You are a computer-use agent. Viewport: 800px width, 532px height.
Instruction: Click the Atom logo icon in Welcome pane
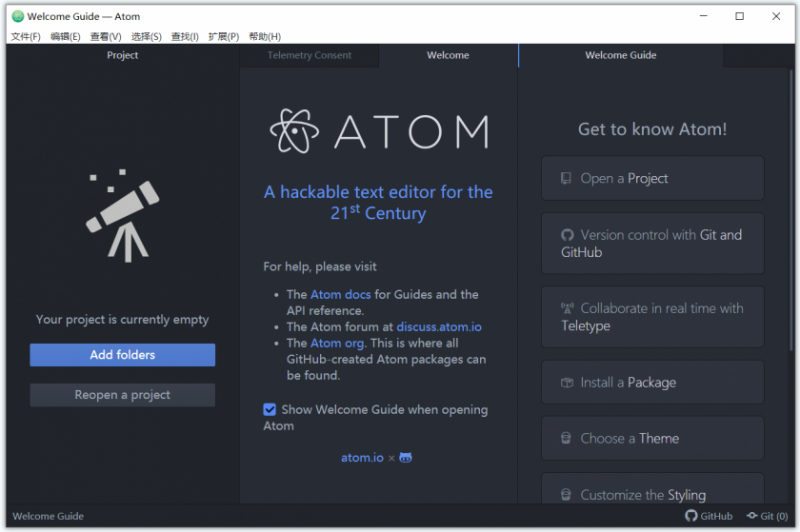coord(294,131)
